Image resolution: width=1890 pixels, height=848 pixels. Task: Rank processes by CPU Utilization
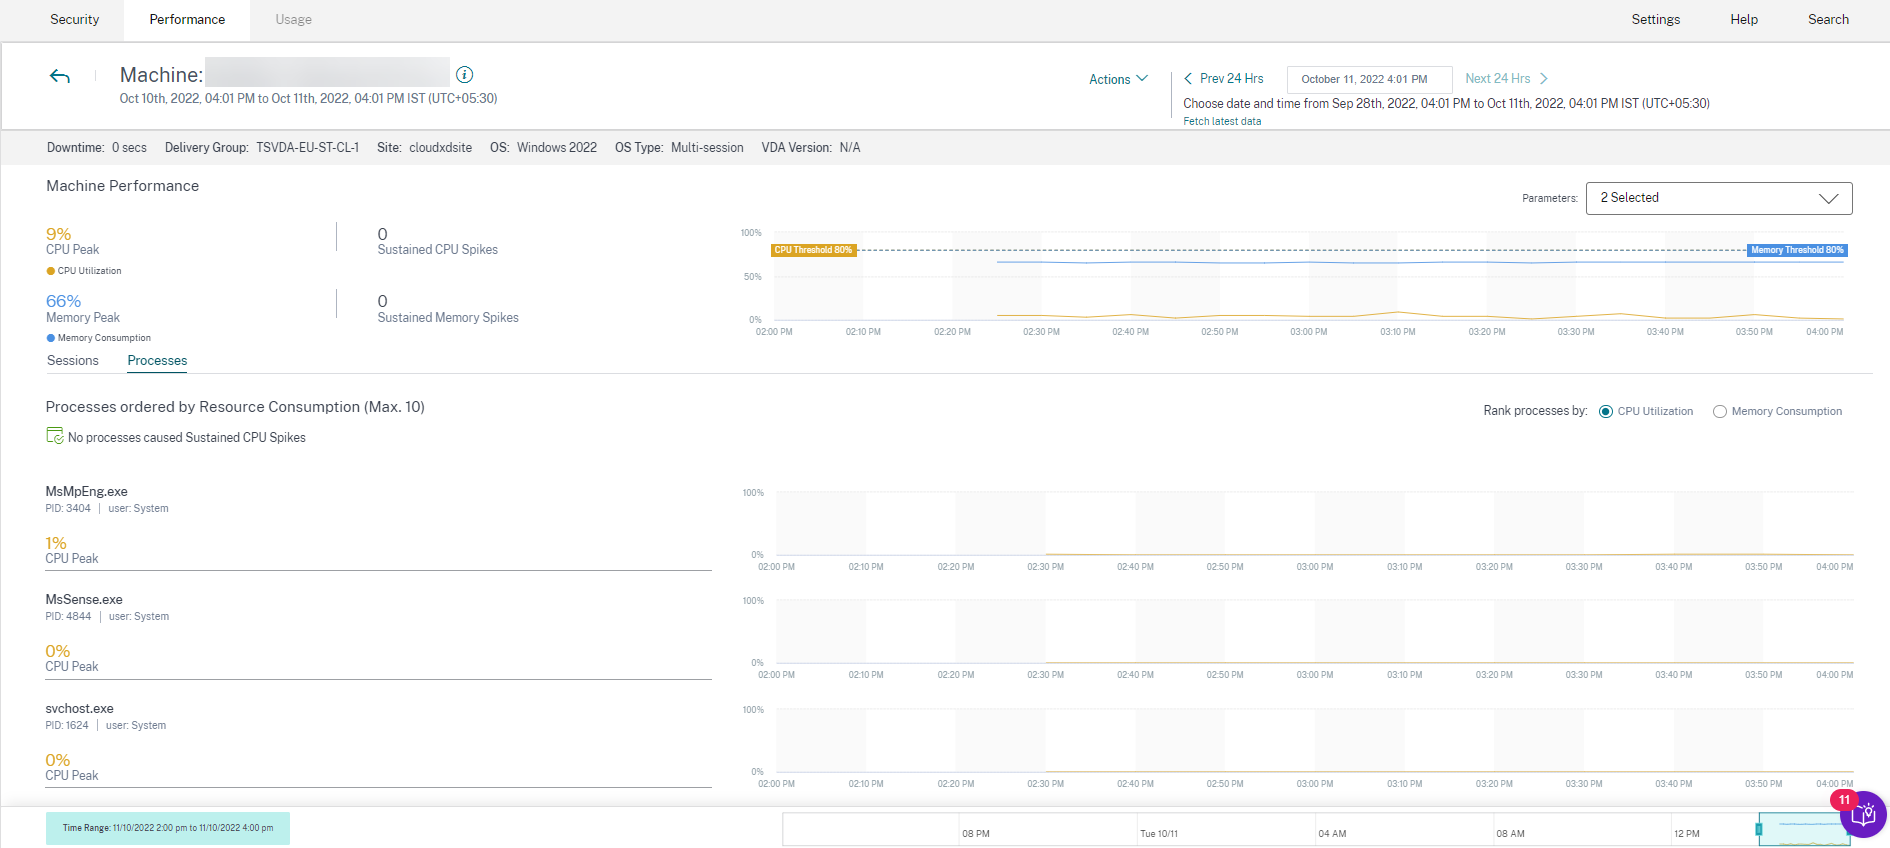[x=1606, y=412]
